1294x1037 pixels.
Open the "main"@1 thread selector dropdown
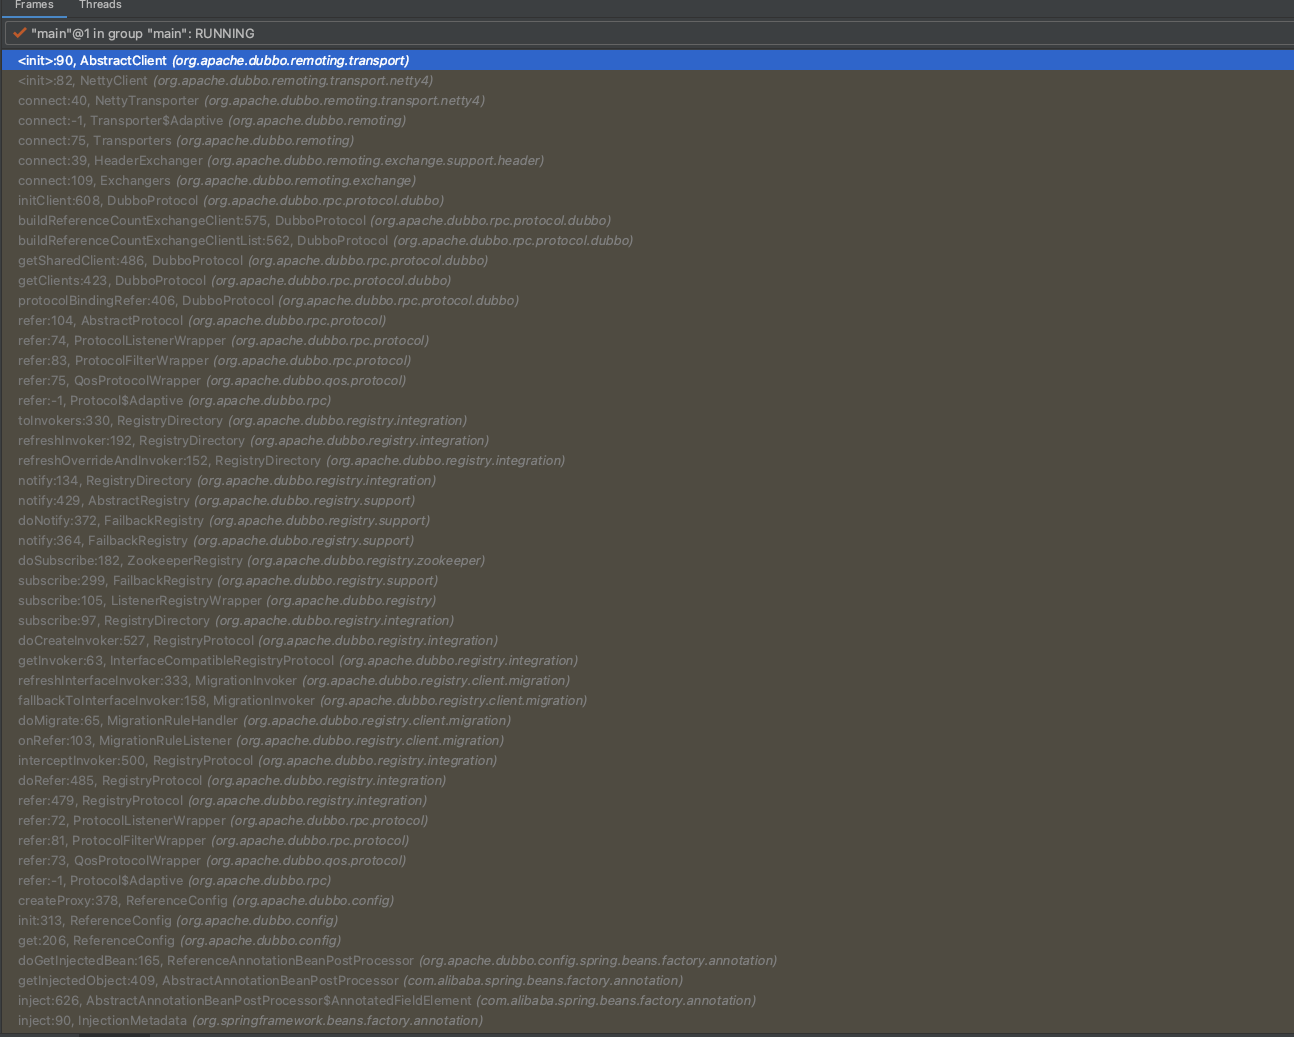click(649, 33)
